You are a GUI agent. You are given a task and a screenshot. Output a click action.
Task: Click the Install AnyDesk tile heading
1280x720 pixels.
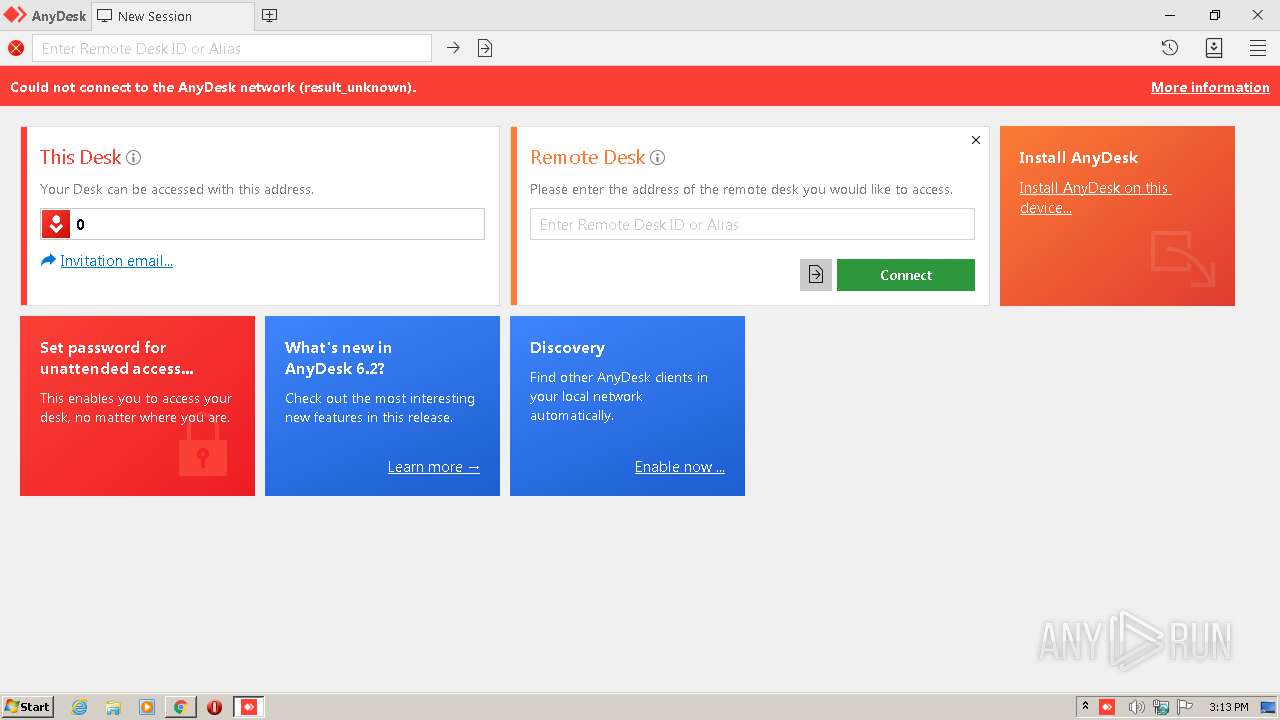[1078, 157]
